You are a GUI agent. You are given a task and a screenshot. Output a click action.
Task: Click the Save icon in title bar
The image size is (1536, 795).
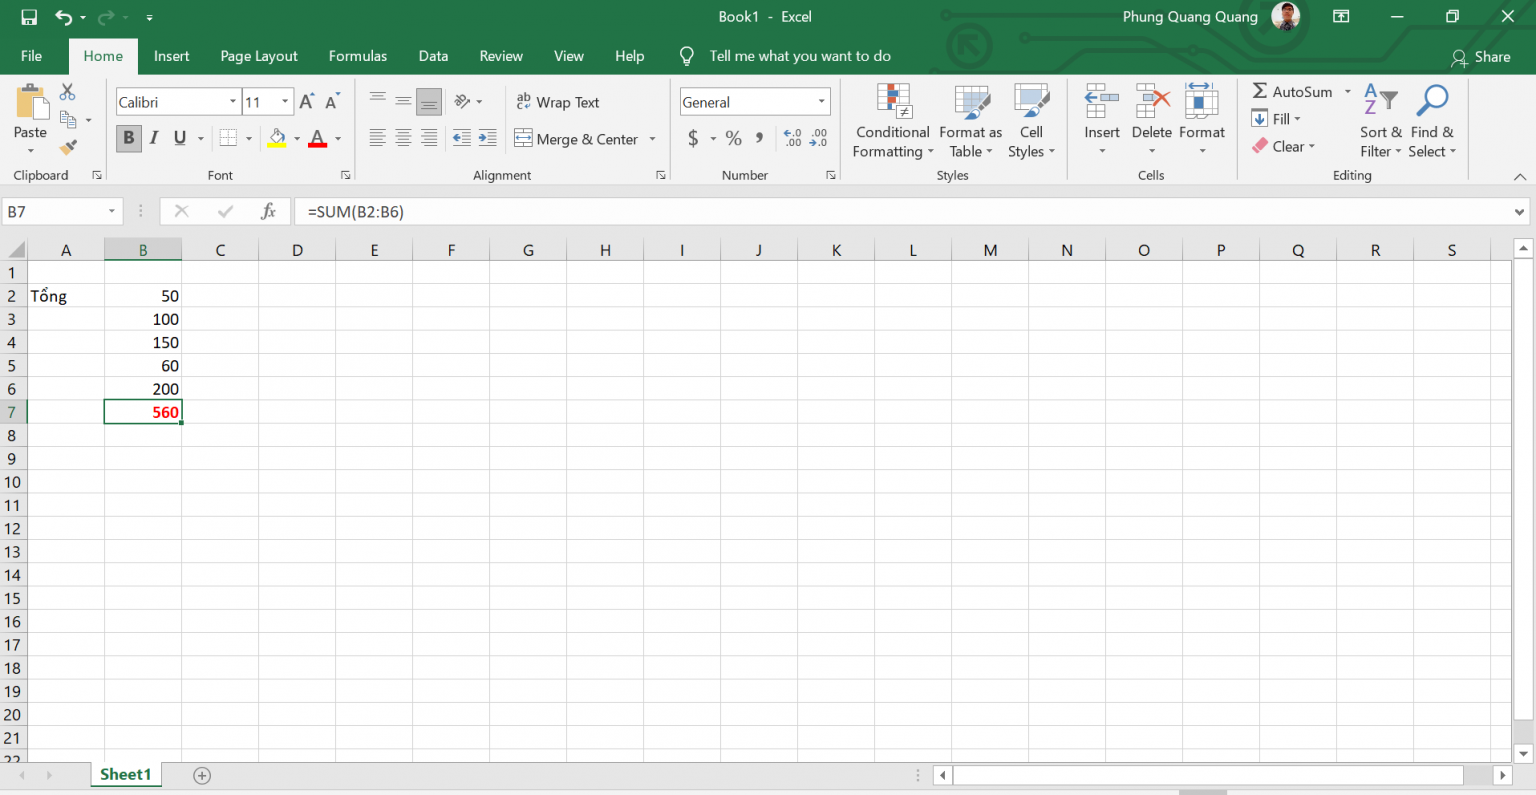pos(29,17)
